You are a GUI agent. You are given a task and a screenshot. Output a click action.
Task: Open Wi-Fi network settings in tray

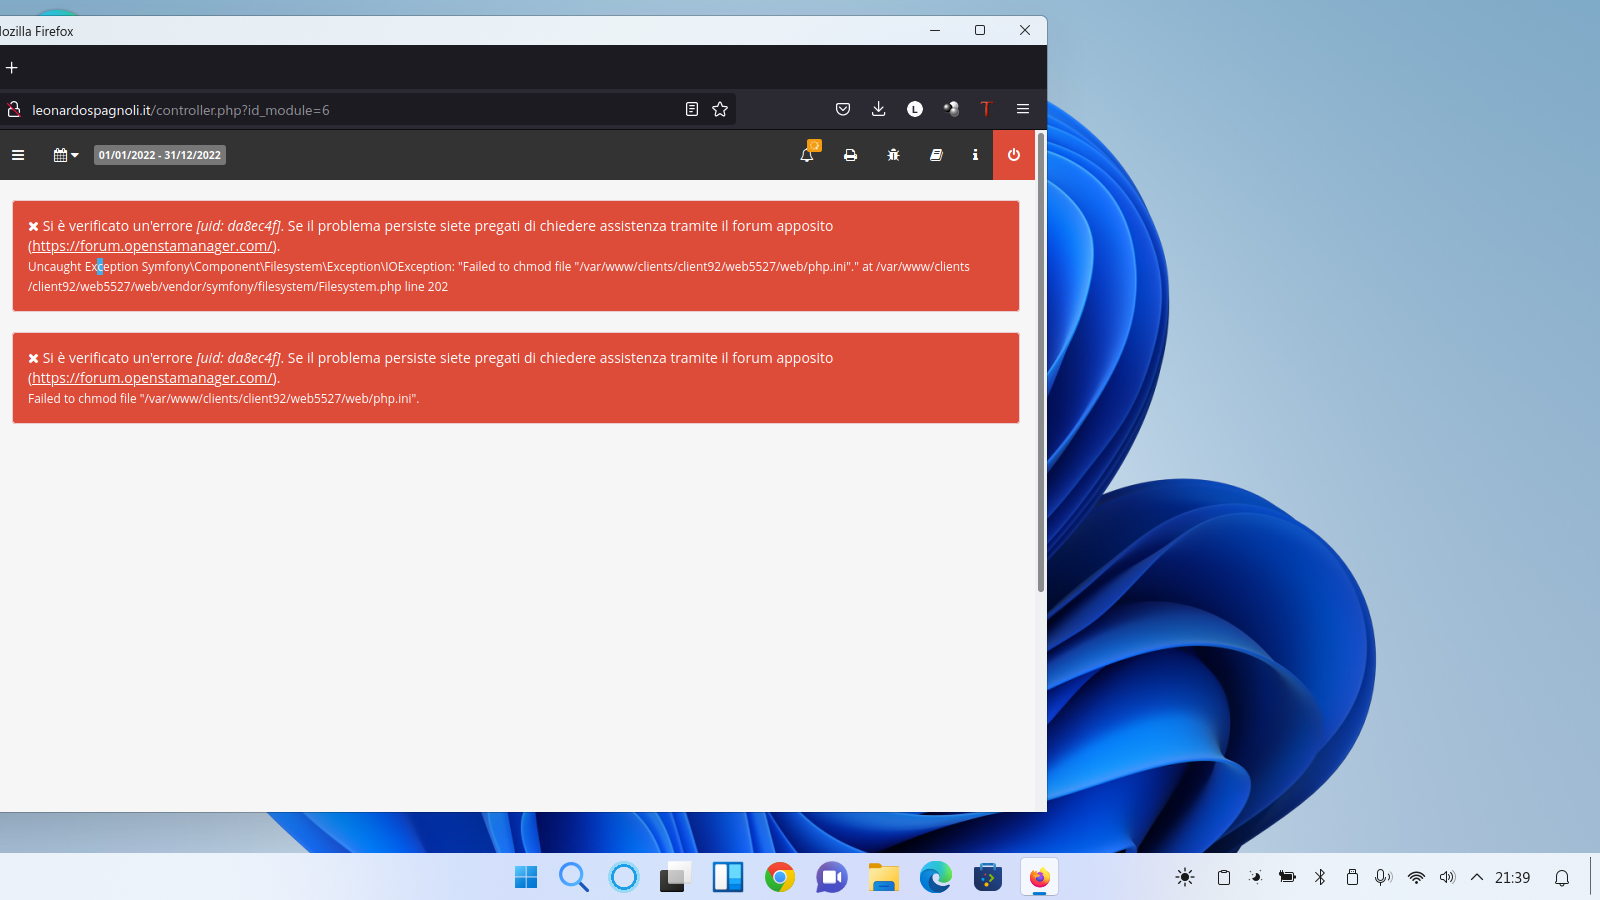click(x=1416, y=877)
